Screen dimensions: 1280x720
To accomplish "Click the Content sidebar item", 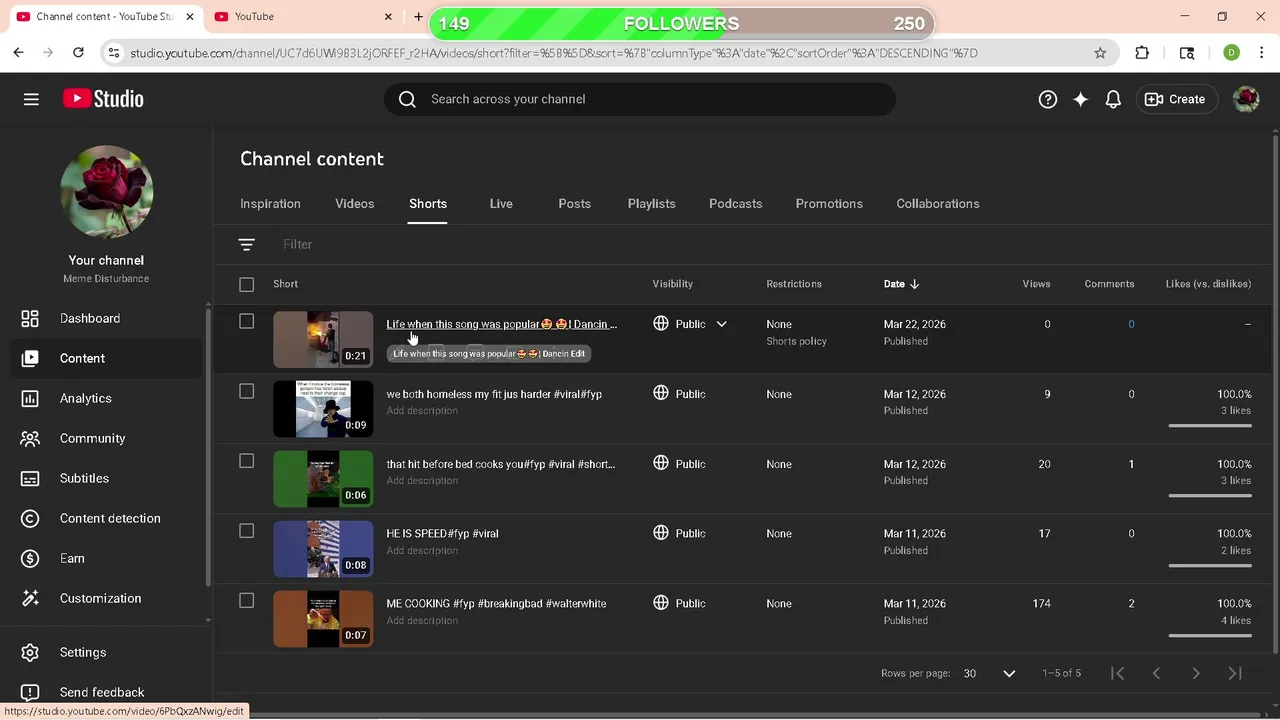I will 106,358.
